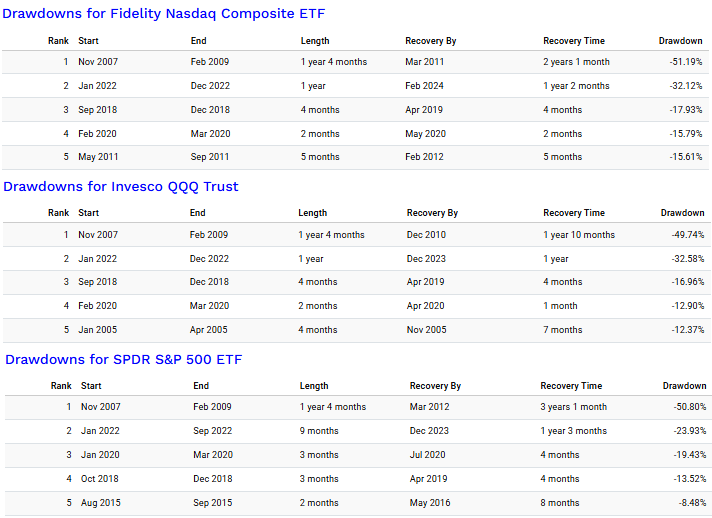The height and width of the screenshot is (518, 712).
Task: Click the 'Drawdowns for Fidelity Nasdaq Composite ETF' heading
Action: tap(164, 13)
